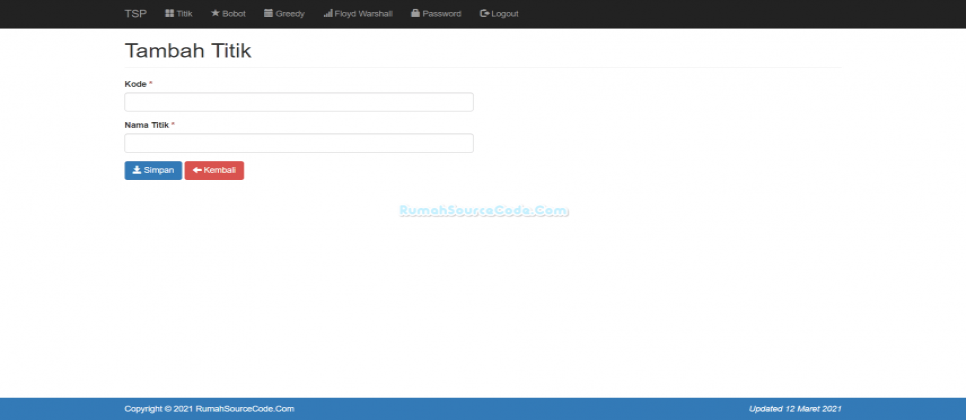
Task: Click the Copyright 2021 RumahSourceCode.Com footer text
Action: click(209, 408)
